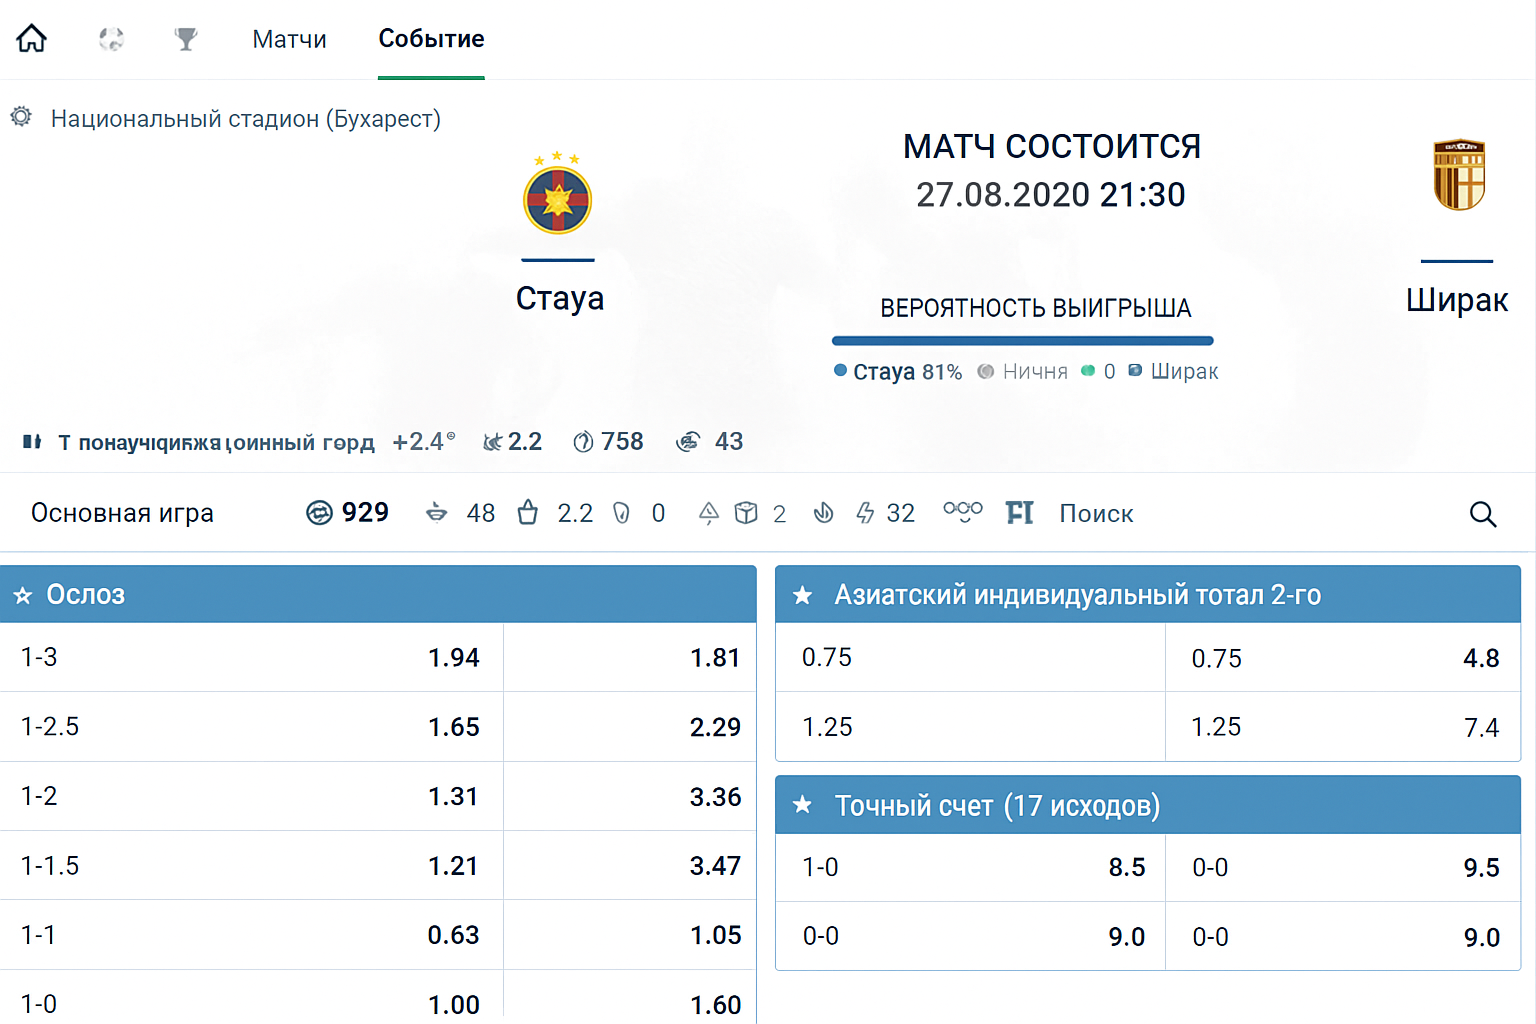1536x1024 pixels.
Task: Click the win probability bar
Action: [x=1022, y=341]
